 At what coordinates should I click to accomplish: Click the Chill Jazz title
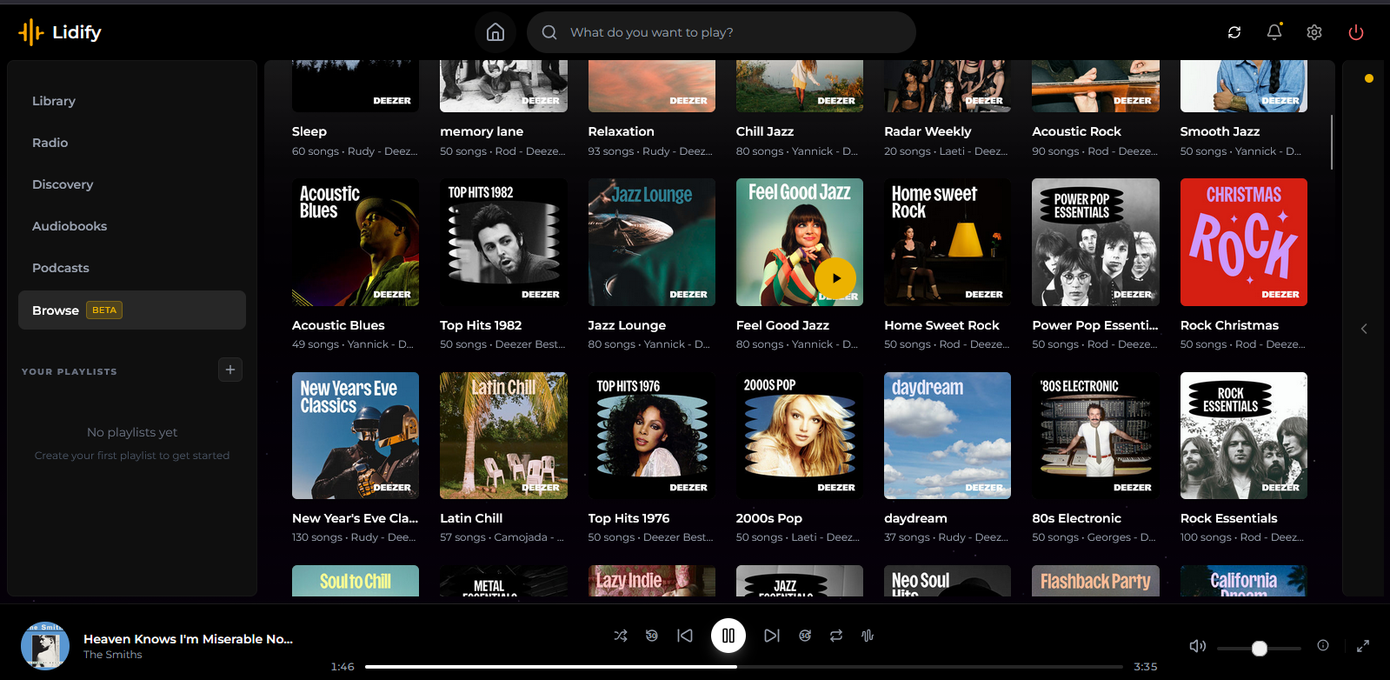[765, 131]
